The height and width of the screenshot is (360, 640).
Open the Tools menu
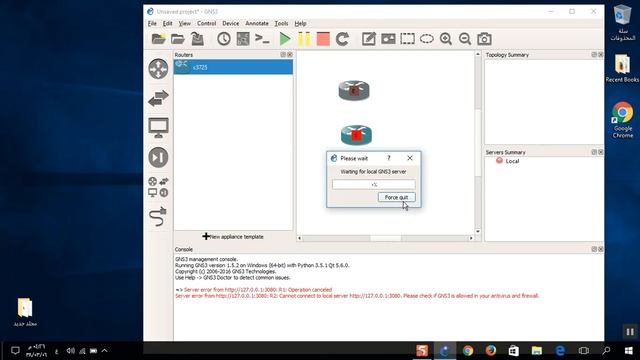tap(281, 24)
